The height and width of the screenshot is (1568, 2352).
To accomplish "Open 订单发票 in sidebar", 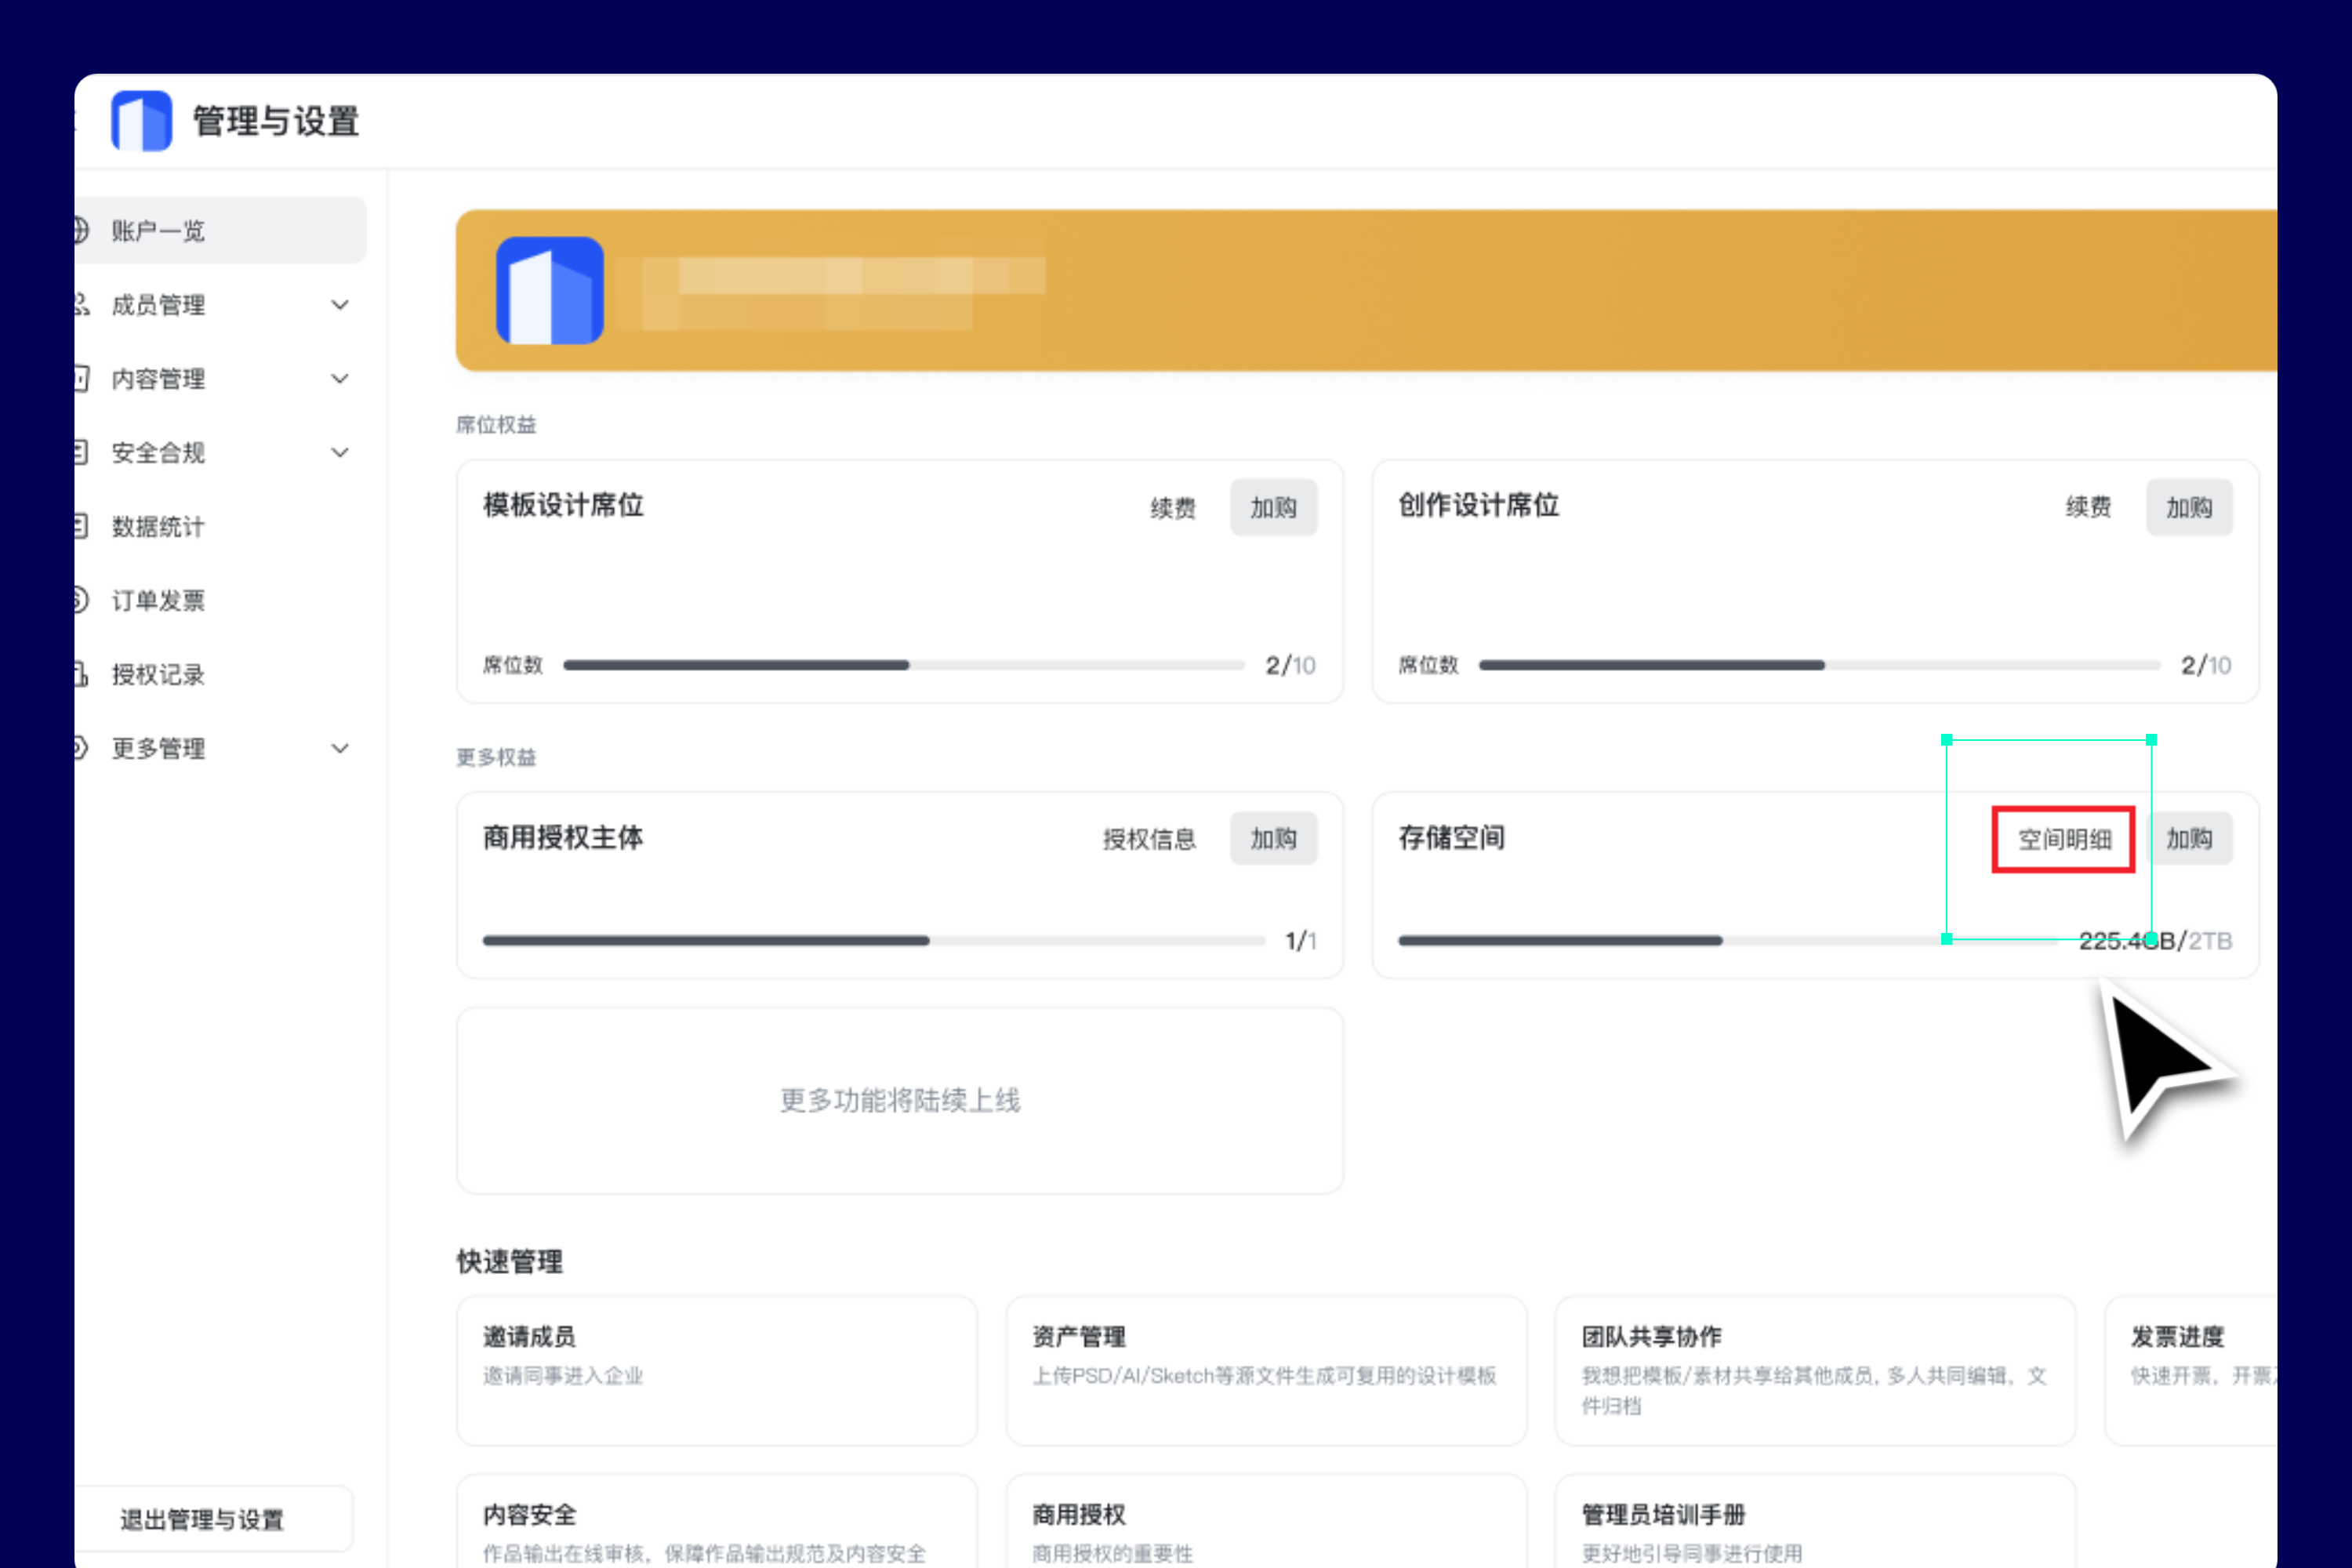I will pos(158,601).
